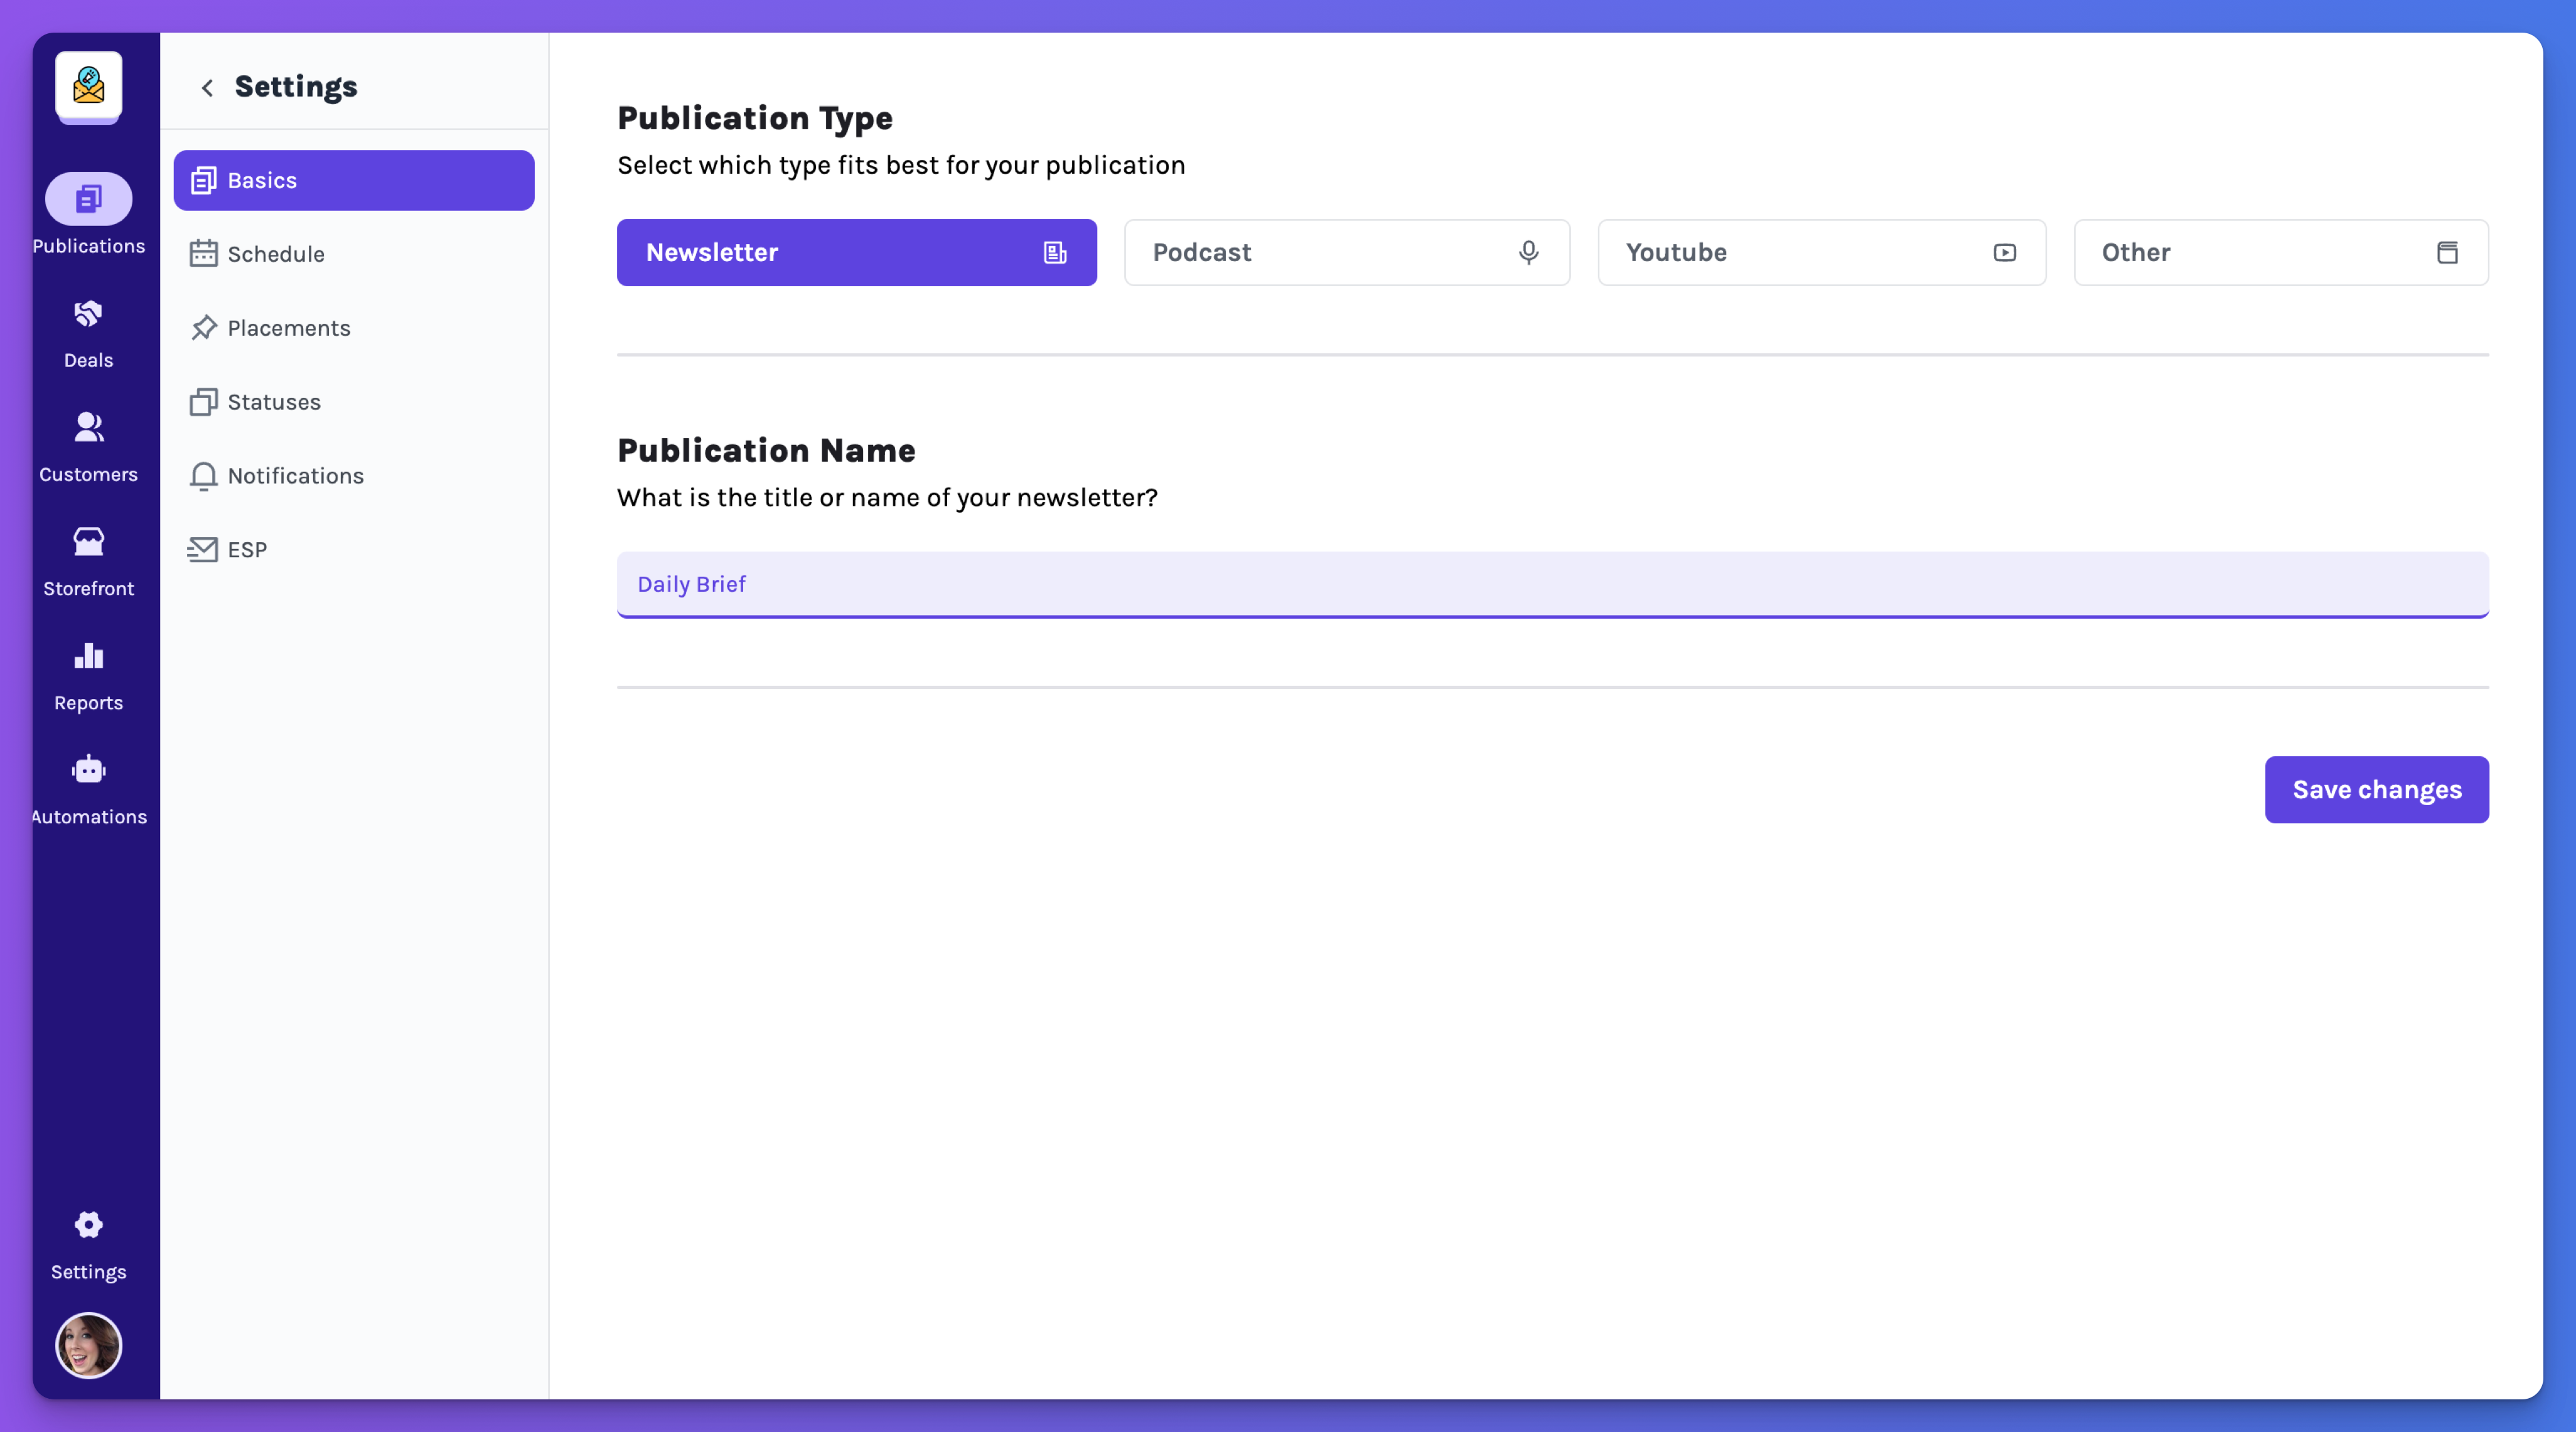2576x1432 pixels.
Task: Open Automations robot icon
Action: (89, 769)
